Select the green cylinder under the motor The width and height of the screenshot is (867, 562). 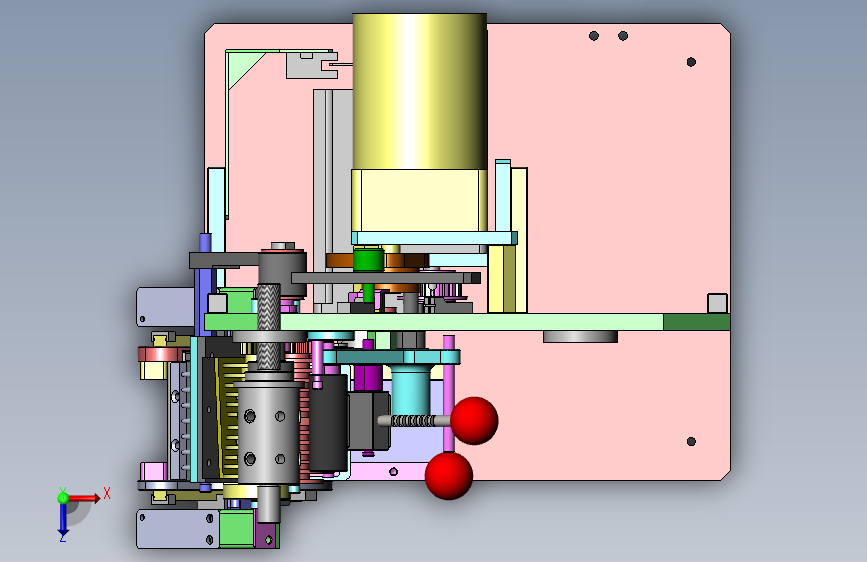coord(368,259)
